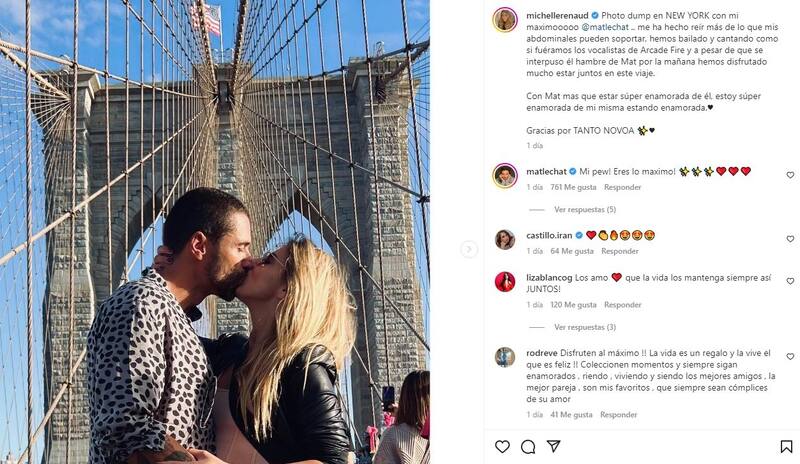Like matlechat's comment heart
The width and height of the screenshot is (800, 464).
tap(790, 175)
